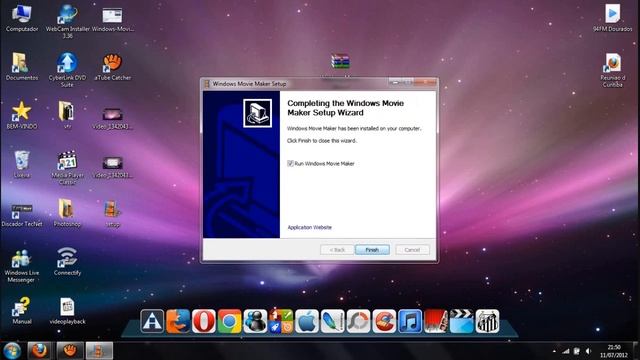Select the Reuniao d Curitiba icon
Screen dimensions: 640x360
click(x=612, y=70)
